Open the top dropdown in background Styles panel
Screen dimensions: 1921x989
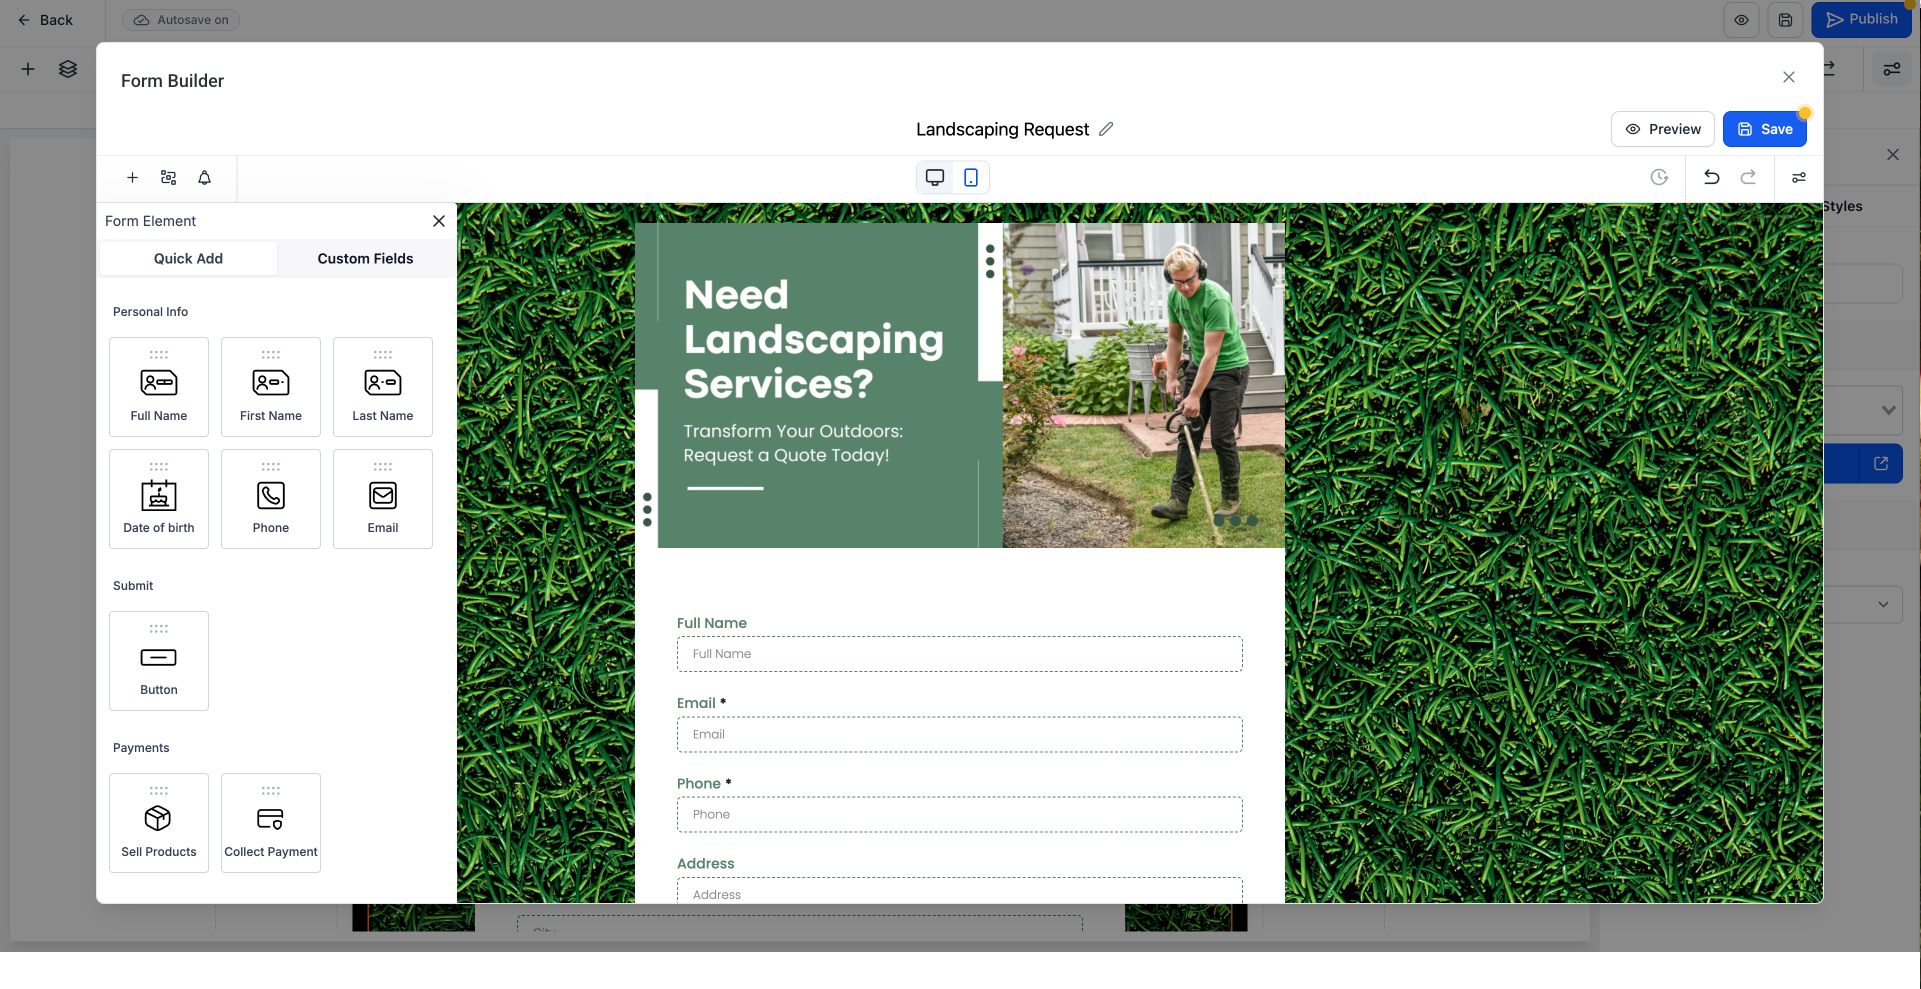(x=1863, y=410)
